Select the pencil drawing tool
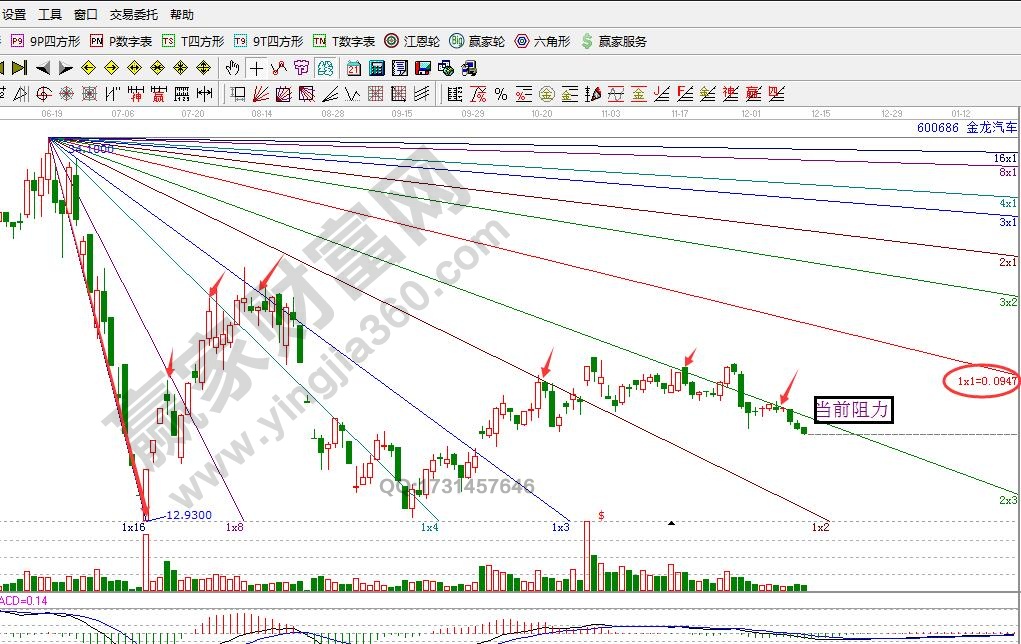The height and width of the screenshot is (644, 1021). (x=593, y=94)
